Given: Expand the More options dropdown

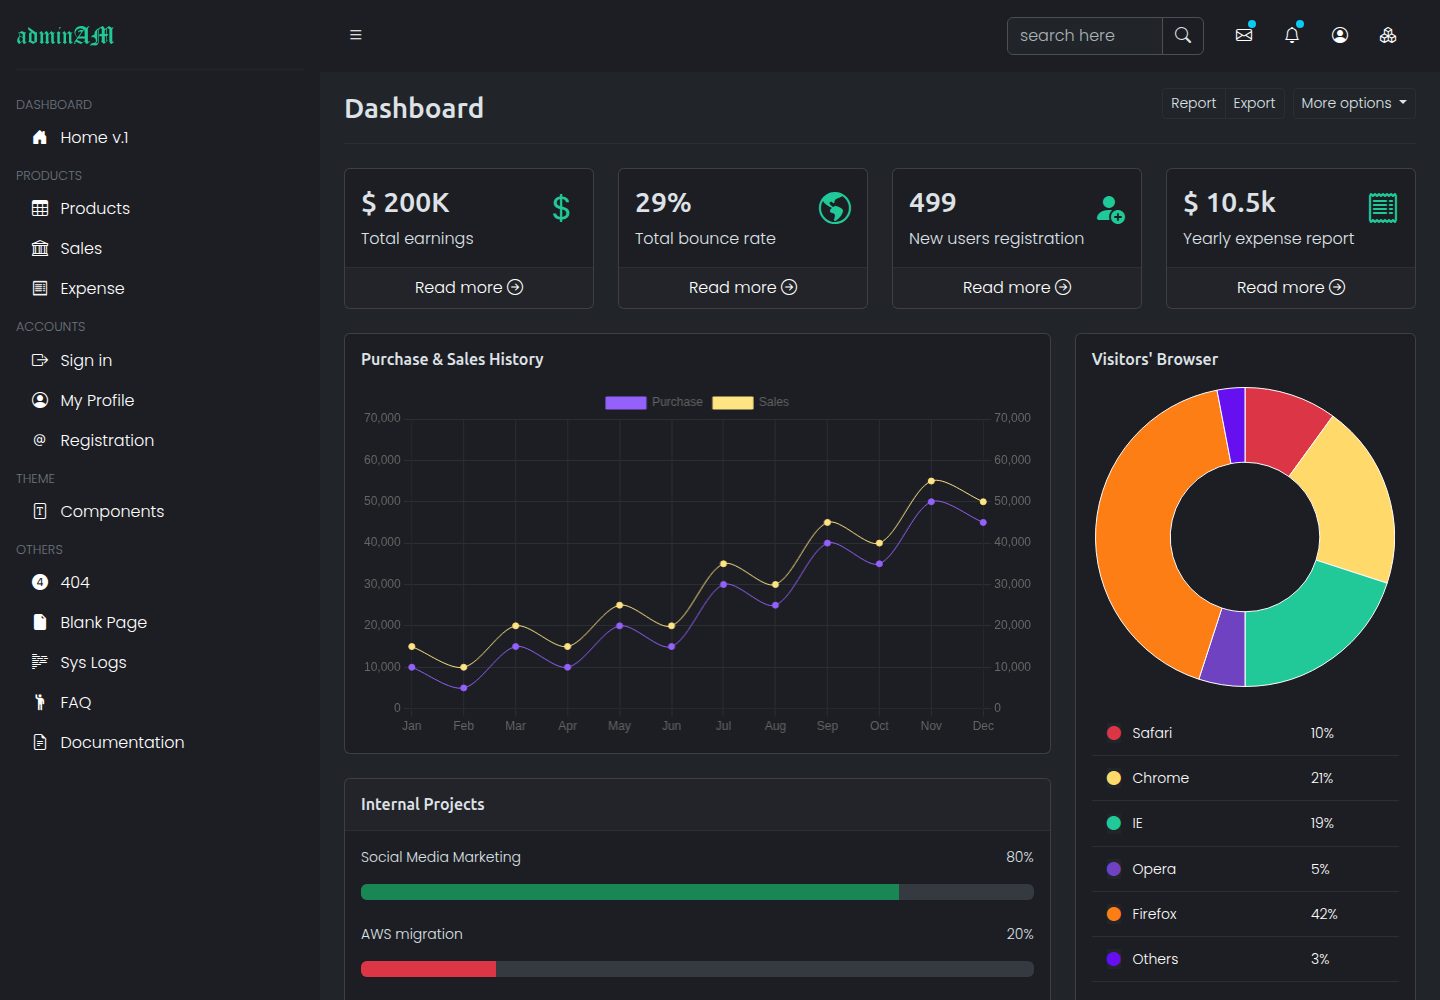Looking at the screenshot, I should pyautogui.click(x=1353, y=103).
